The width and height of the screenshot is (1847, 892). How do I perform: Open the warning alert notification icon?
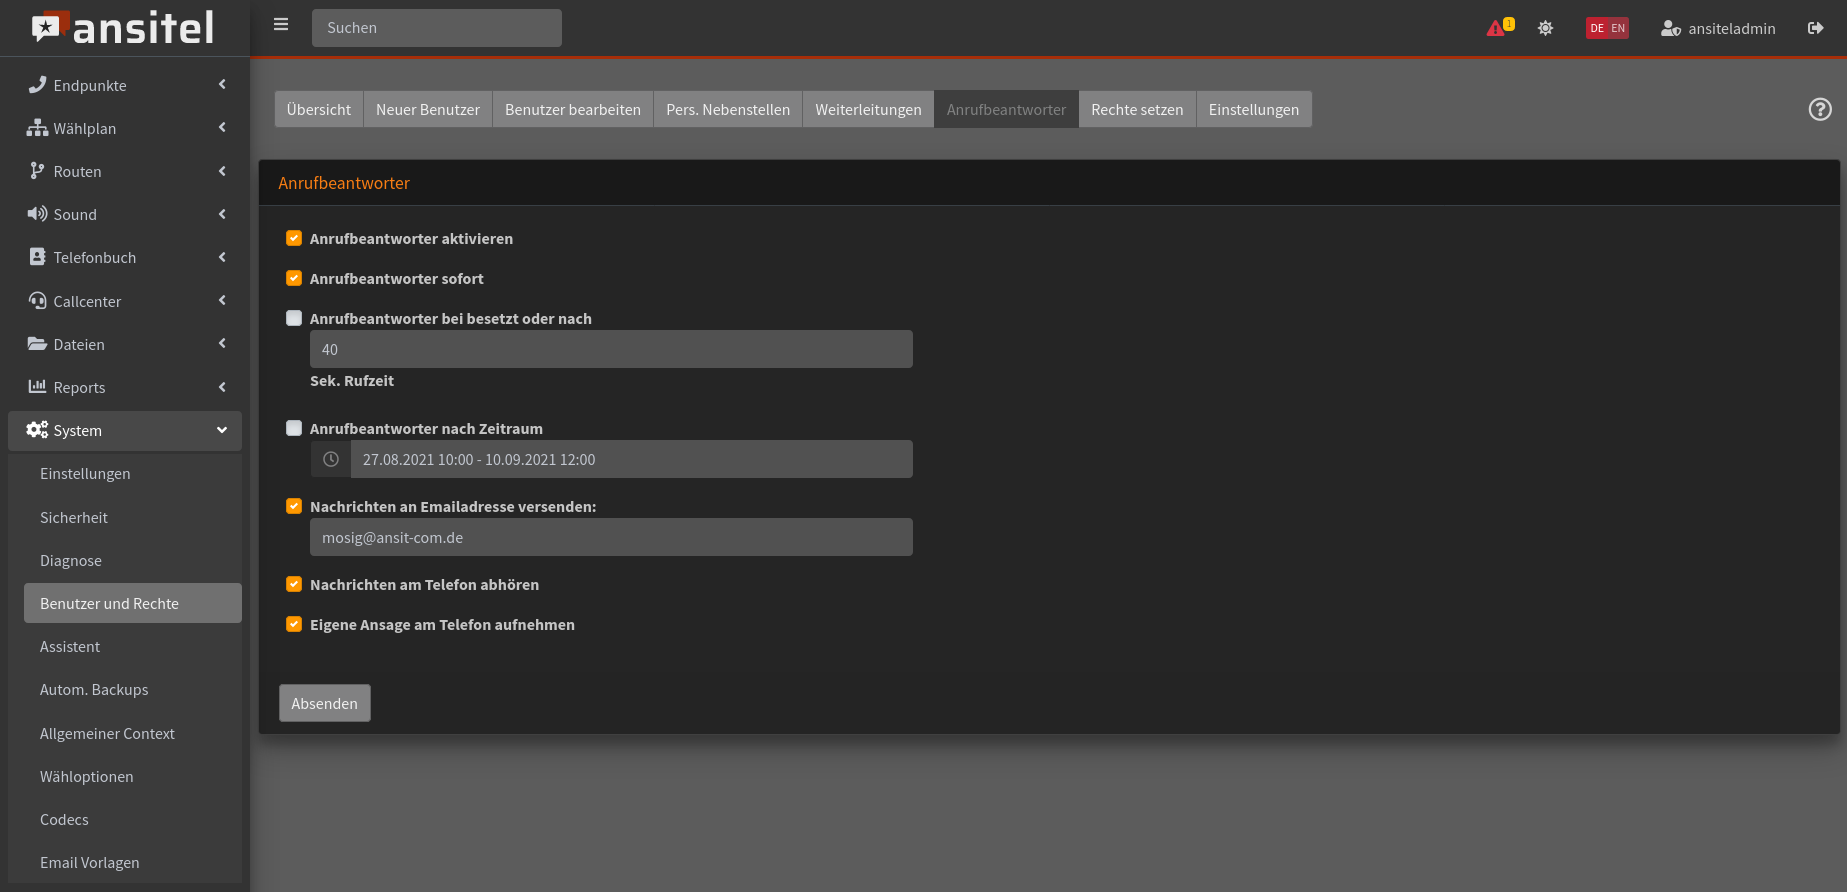pyautogui.click(x=1497, y=28)
